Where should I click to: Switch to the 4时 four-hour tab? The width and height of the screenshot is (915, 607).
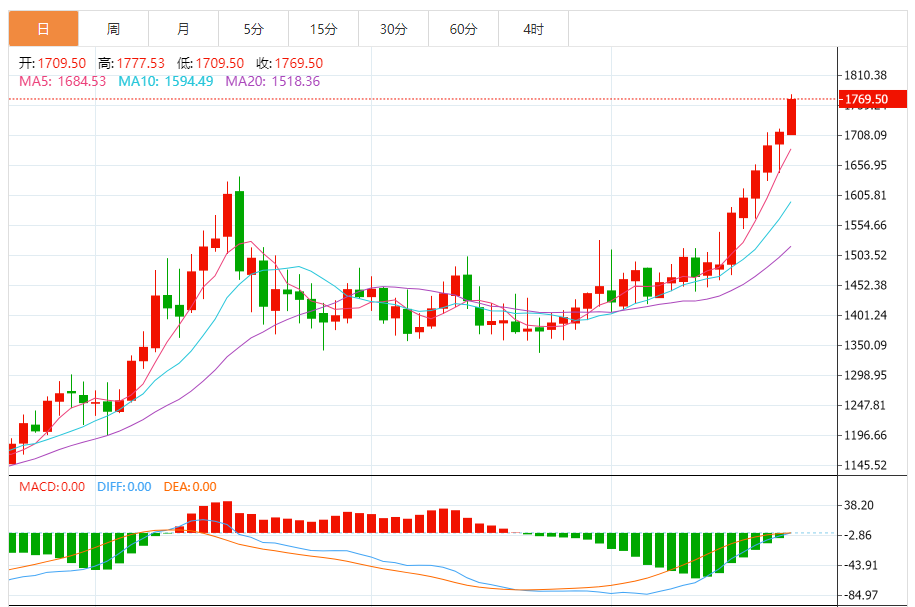point(533,29)
